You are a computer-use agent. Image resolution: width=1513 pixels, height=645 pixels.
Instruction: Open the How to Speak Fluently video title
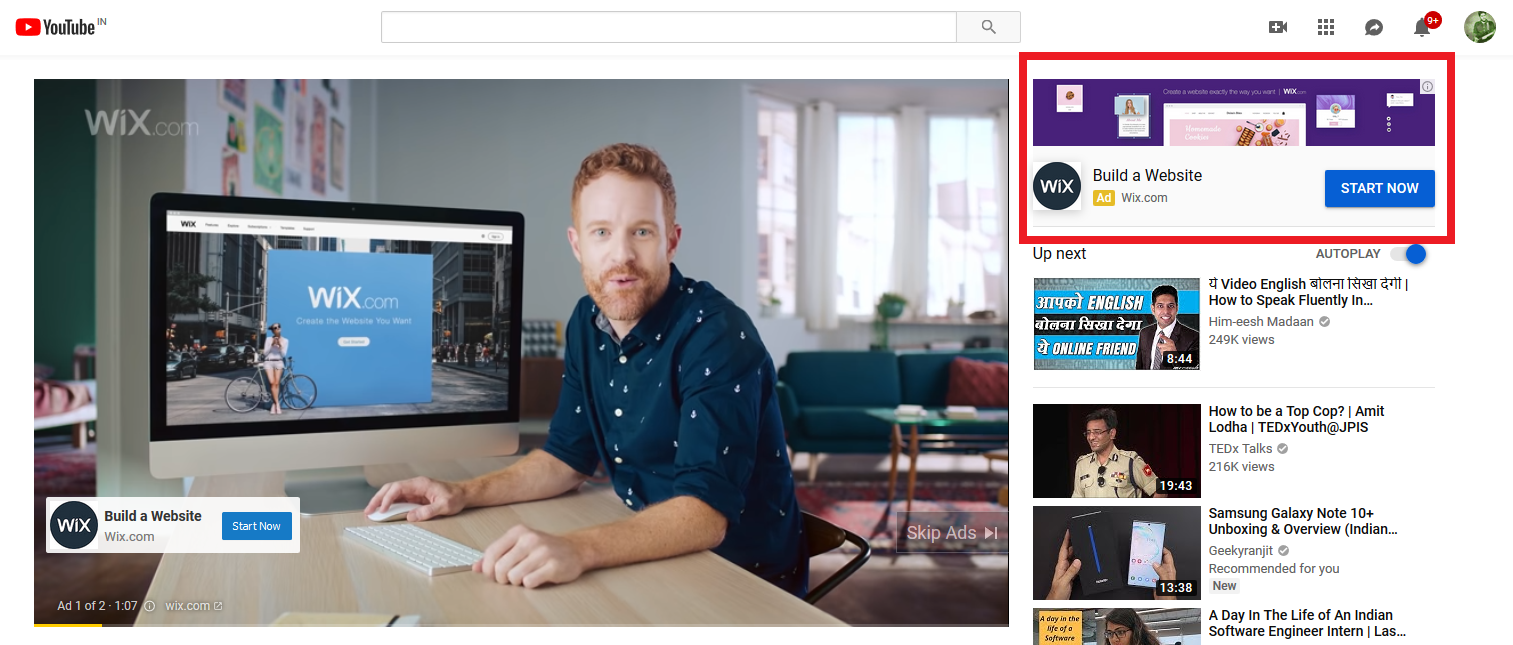click(x=1308, y=292)
